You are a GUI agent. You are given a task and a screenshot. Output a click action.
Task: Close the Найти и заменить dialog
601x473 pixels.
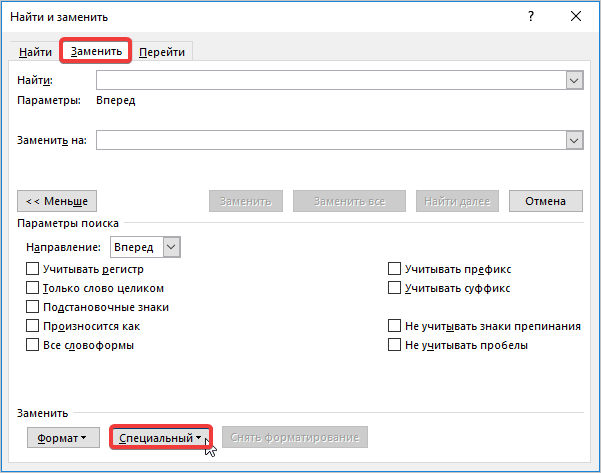coord(575,17)
